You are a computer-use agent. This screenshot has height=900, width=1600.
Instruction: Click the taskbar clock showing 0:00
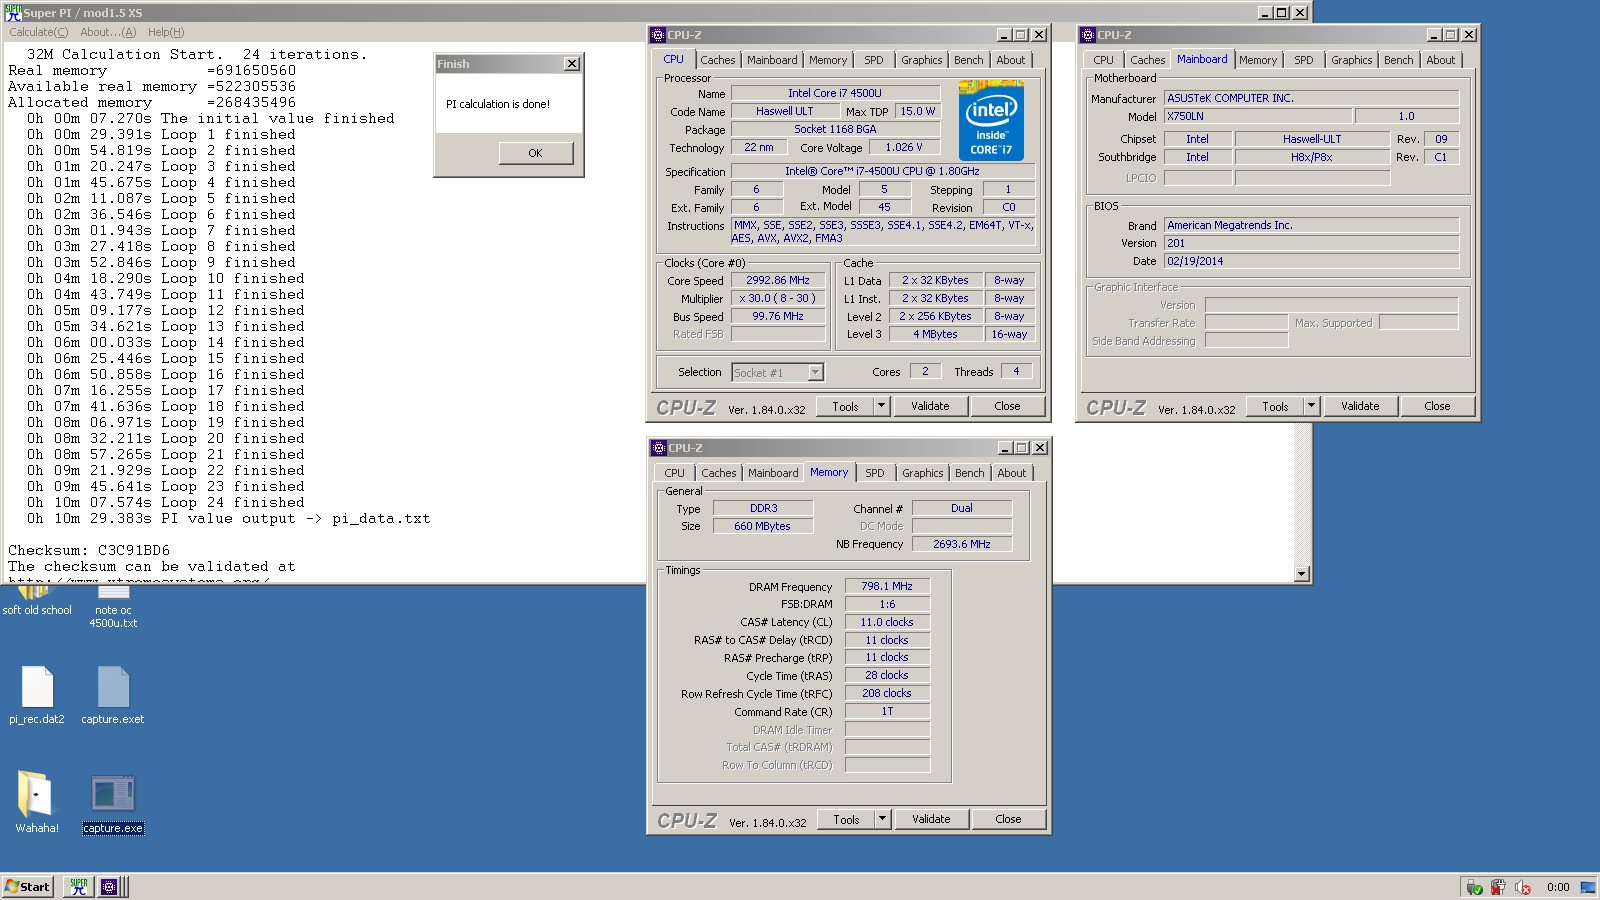[x=1558, y=887]
